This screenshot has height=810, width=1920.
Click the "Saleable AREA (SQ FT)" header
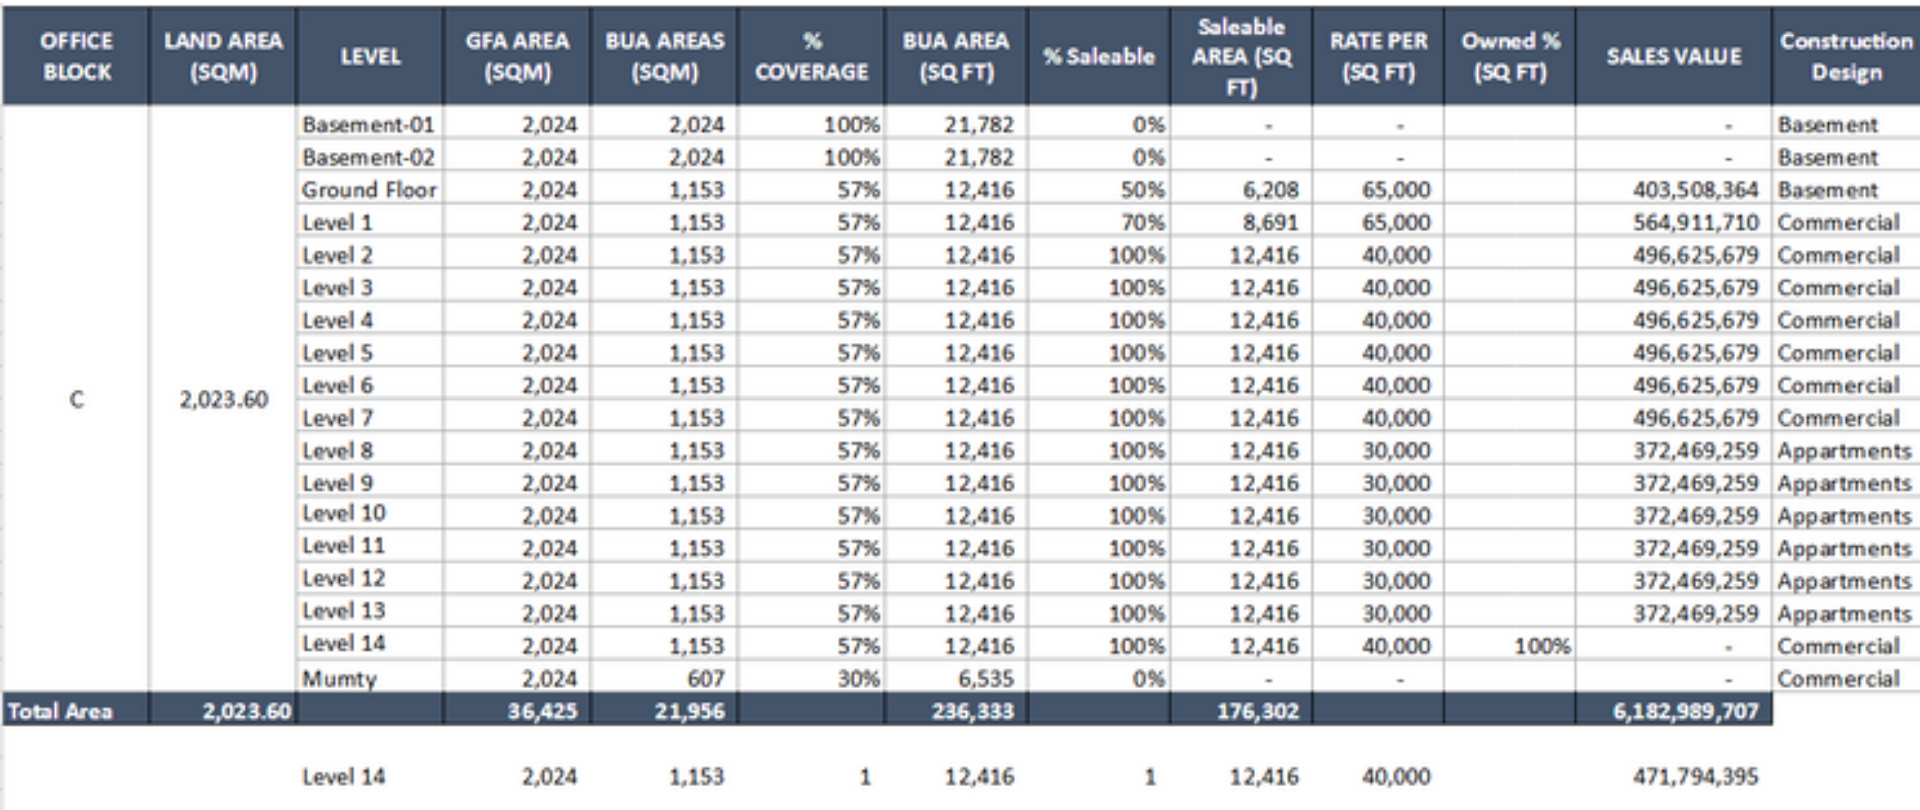(1241, 56)
